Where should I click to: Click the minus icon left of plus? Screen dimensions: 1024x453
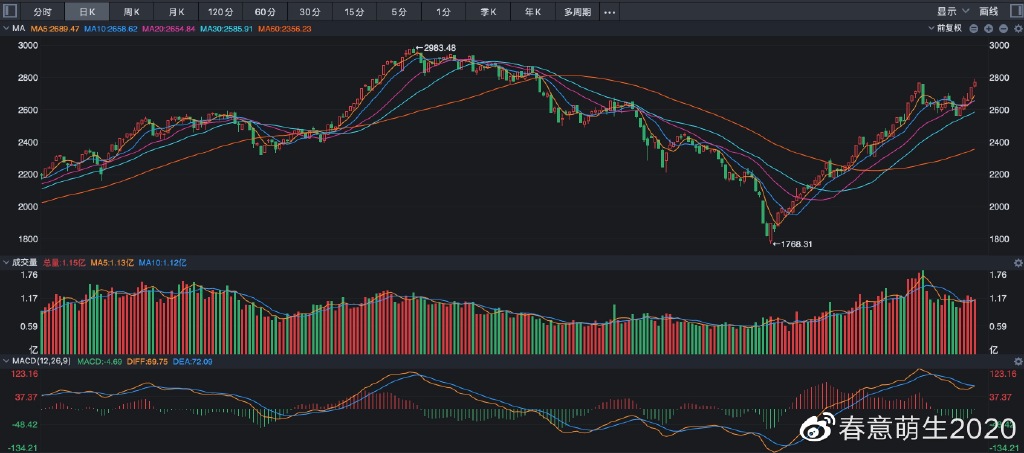(x=975, y=28)
